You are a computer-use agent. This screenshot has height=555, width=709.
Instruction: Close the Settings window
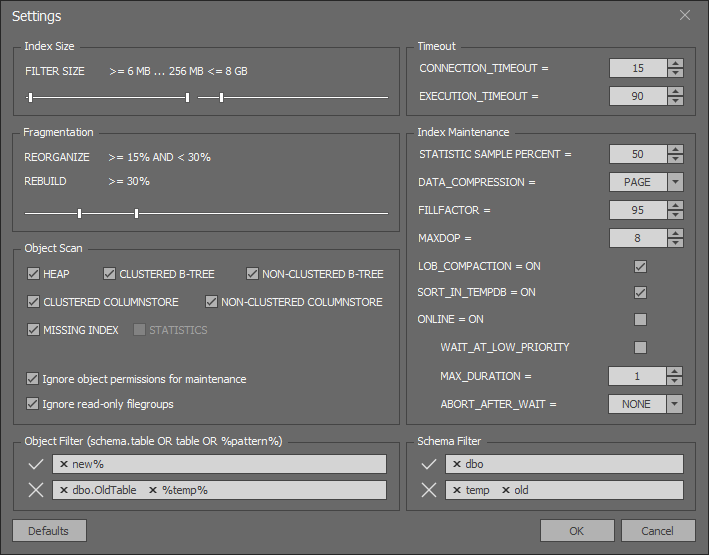(685, 15)
